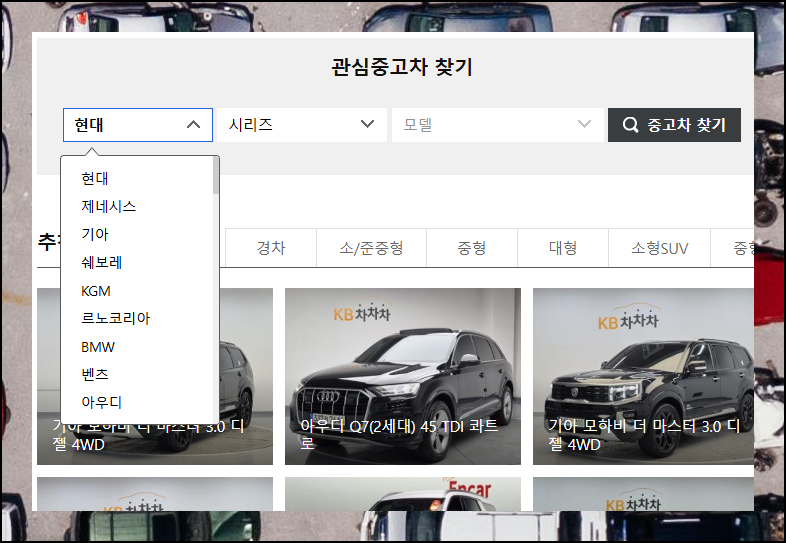Click the chevron in the 모델 dropdown
Image resolution: width=786 pixels, height=543 pixels.
[584, 124]
